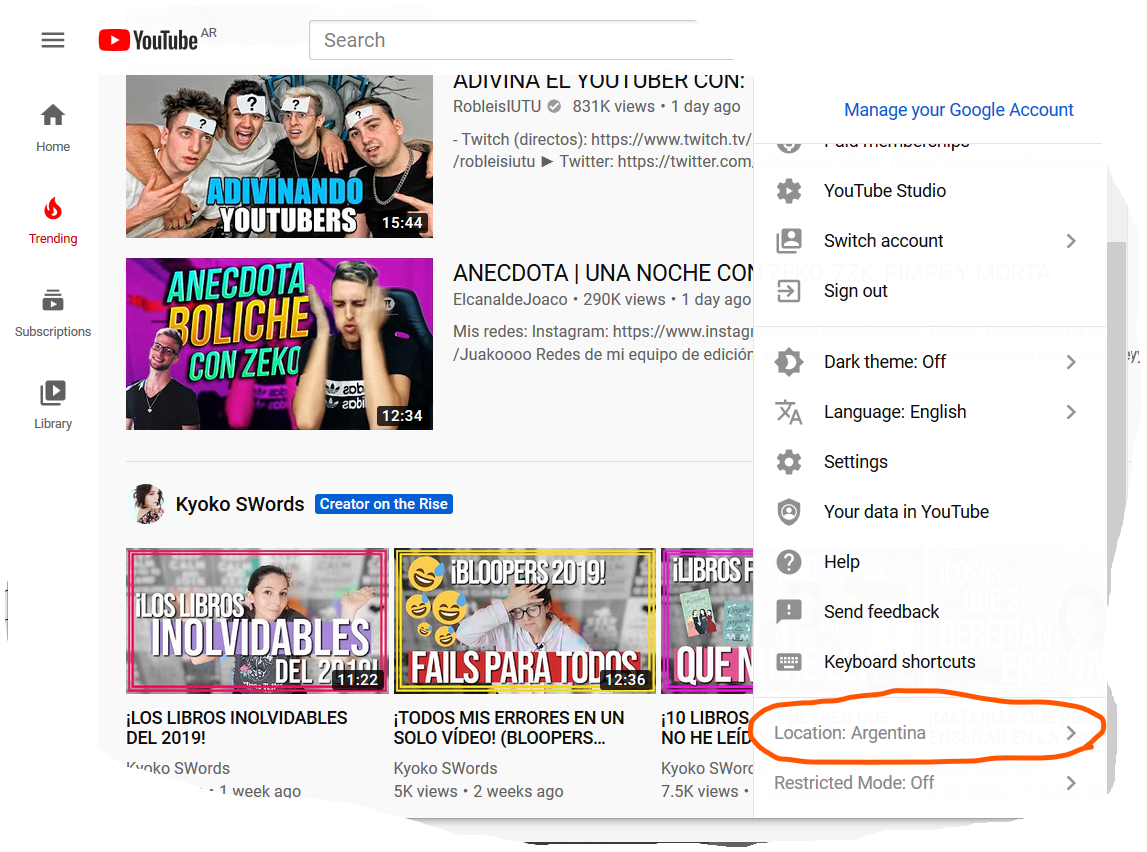Click the Help question mark icon
This screenshot has height=852, width=1147.
coord(789,562)
